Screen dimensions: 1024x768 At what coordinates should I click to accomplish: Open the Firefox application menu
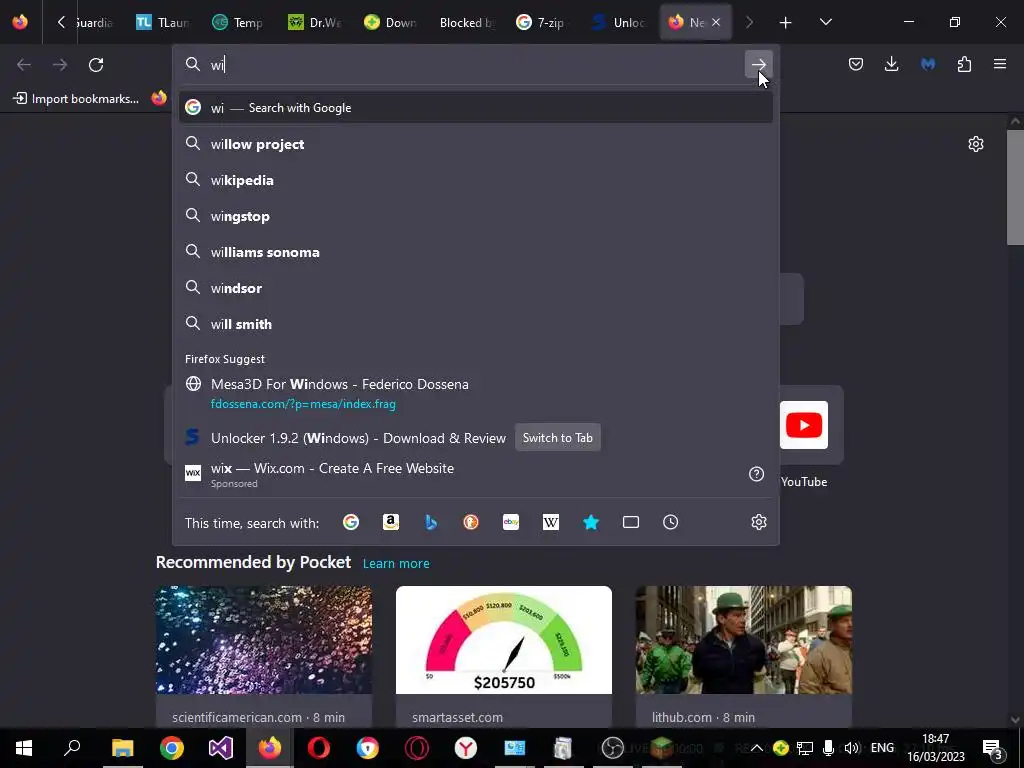[1000, 64]
